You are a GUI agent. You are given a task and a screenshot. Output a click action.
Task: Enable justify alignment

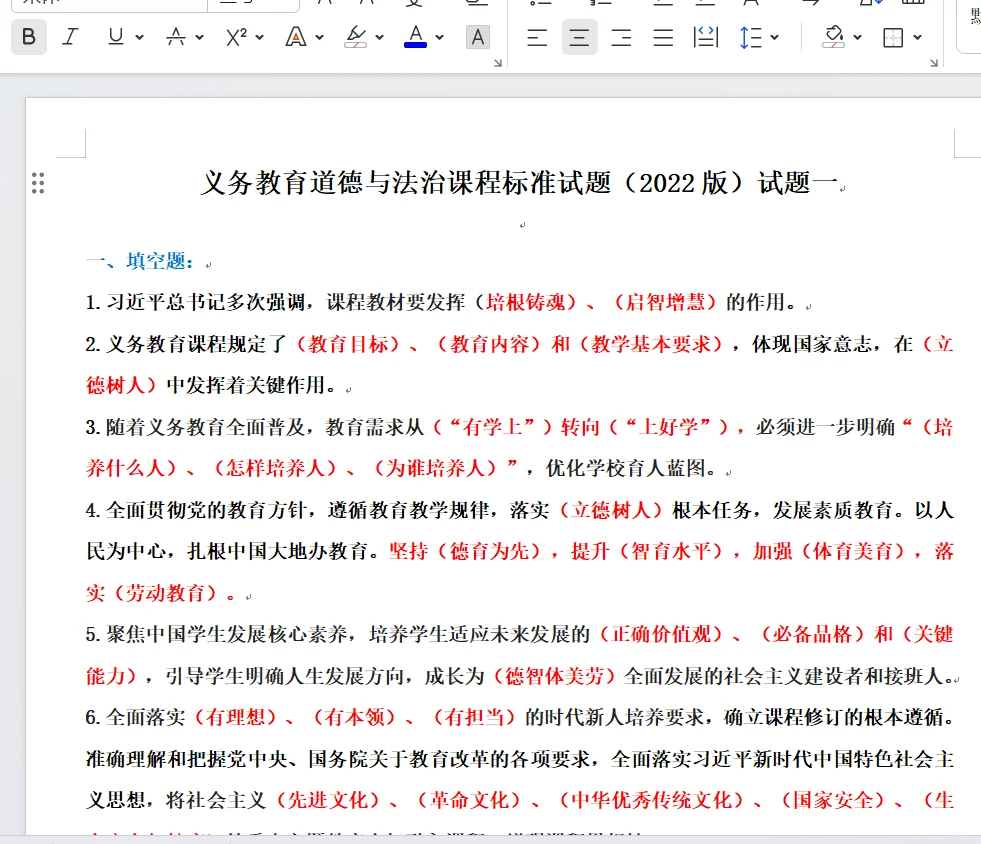[x=662, y=37]
